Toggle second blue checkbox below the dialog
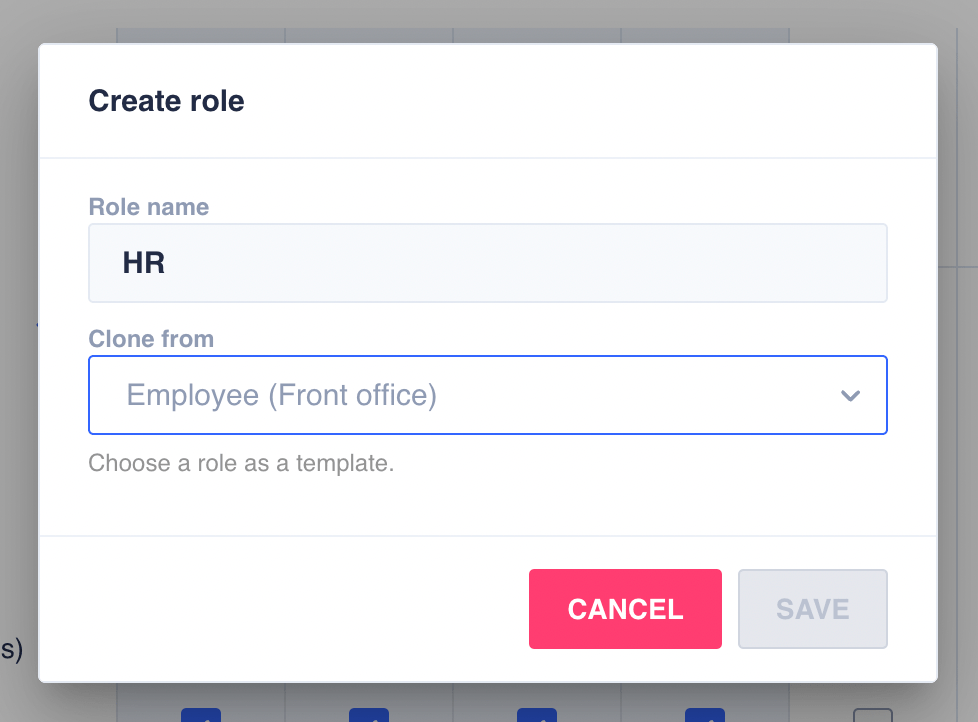This screenshot has height=722, width=978. point(369,715)
